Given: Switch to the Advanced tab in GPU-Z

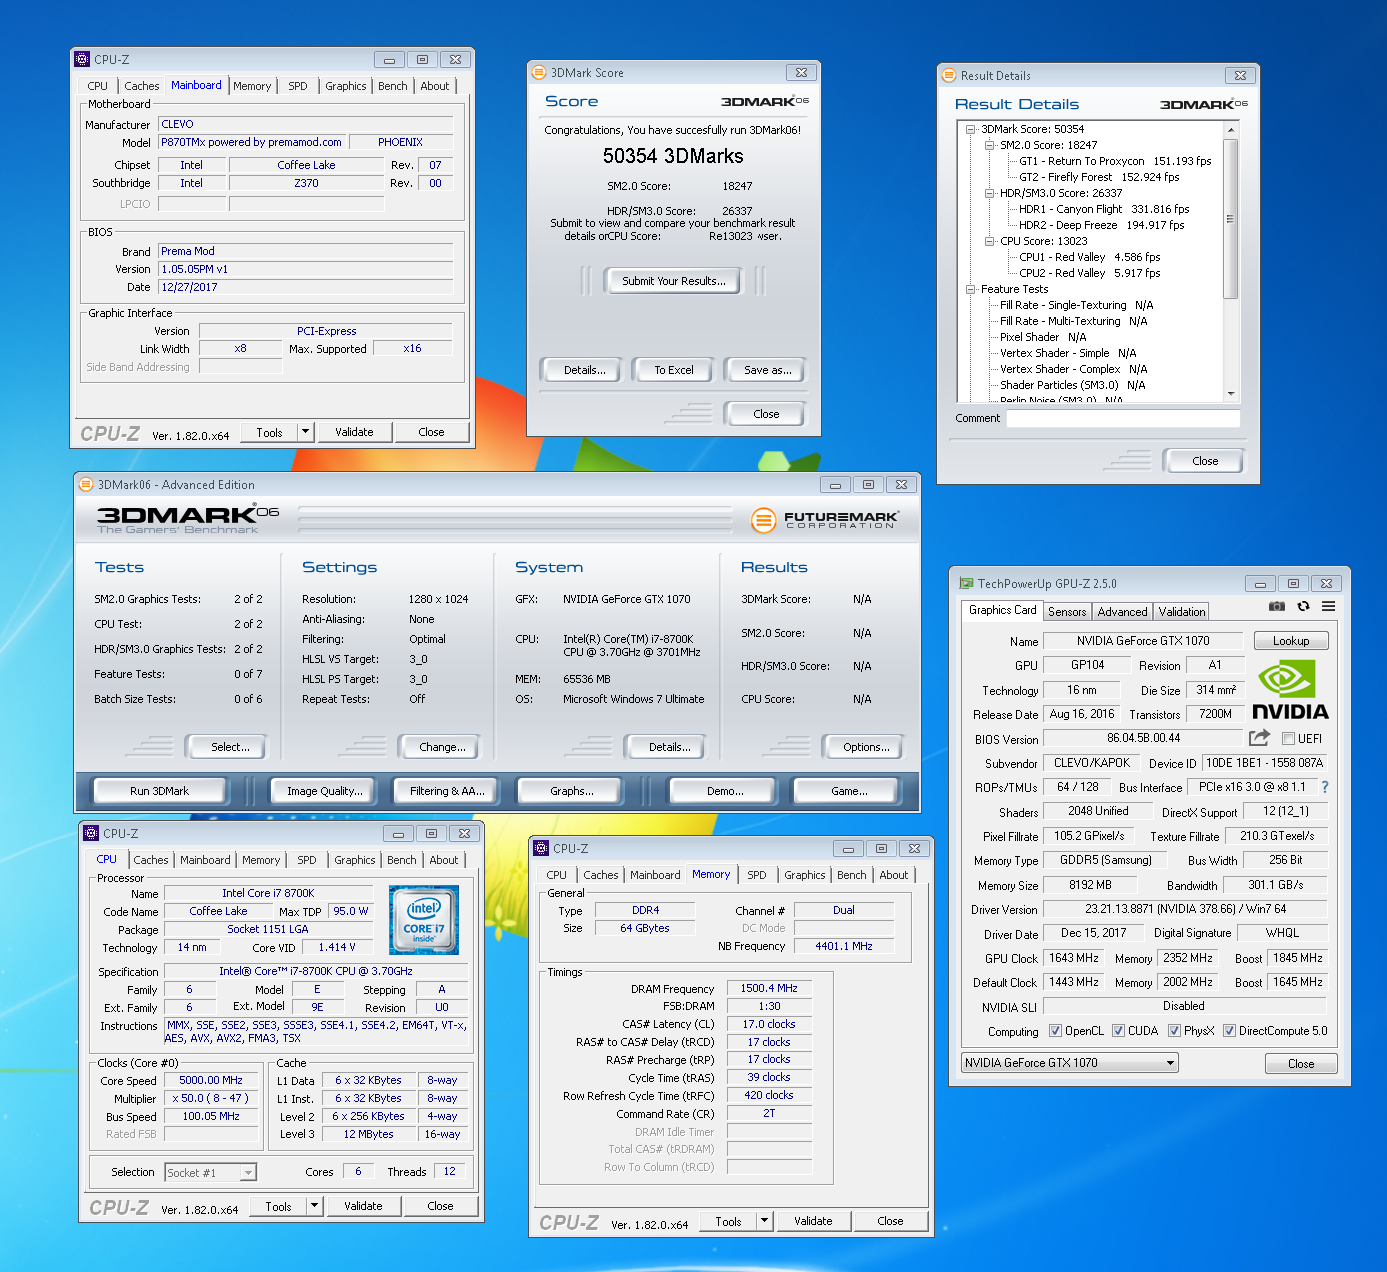Looking at the screenshot, I should [x=1122, y=611].
